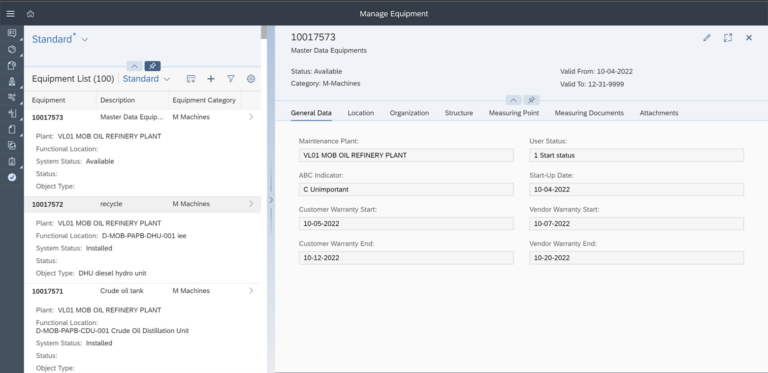Viewport: 768px width, 373px height.
Task: Switch to the Structure tab
Action: click(x=459, y=113)
